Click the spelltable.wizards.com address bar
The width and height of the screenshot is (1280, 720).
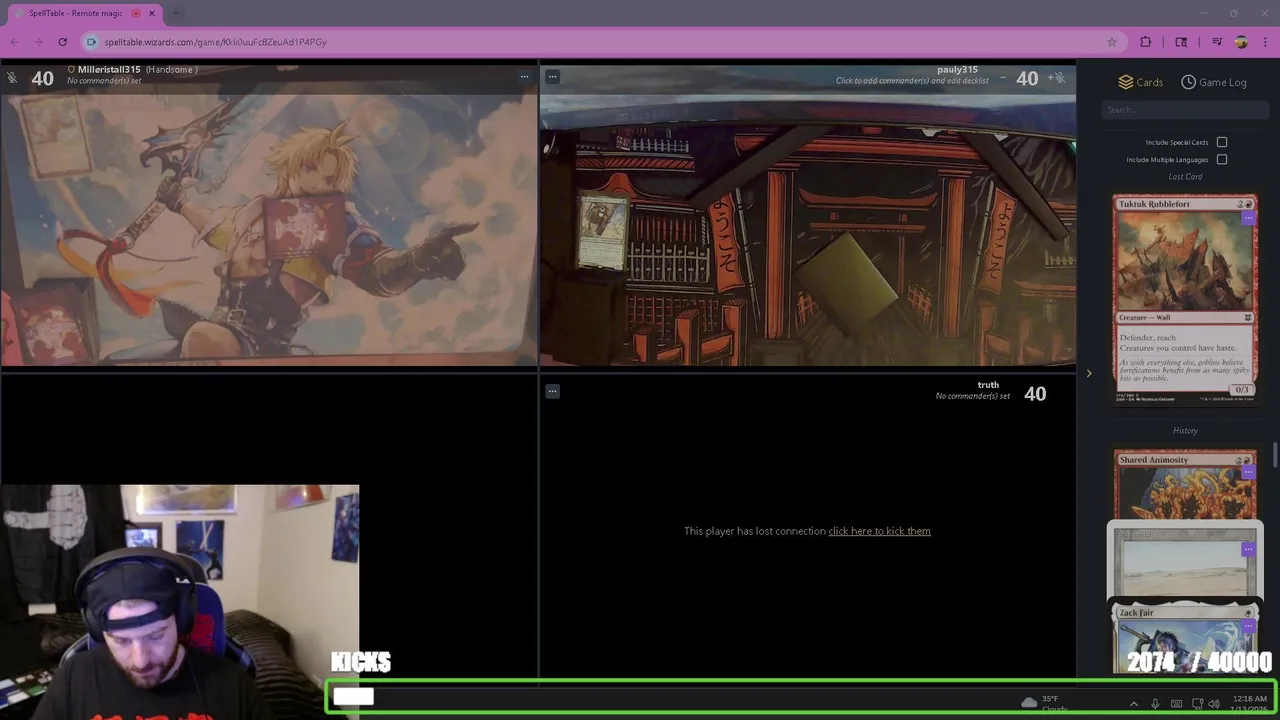[600, 42]
